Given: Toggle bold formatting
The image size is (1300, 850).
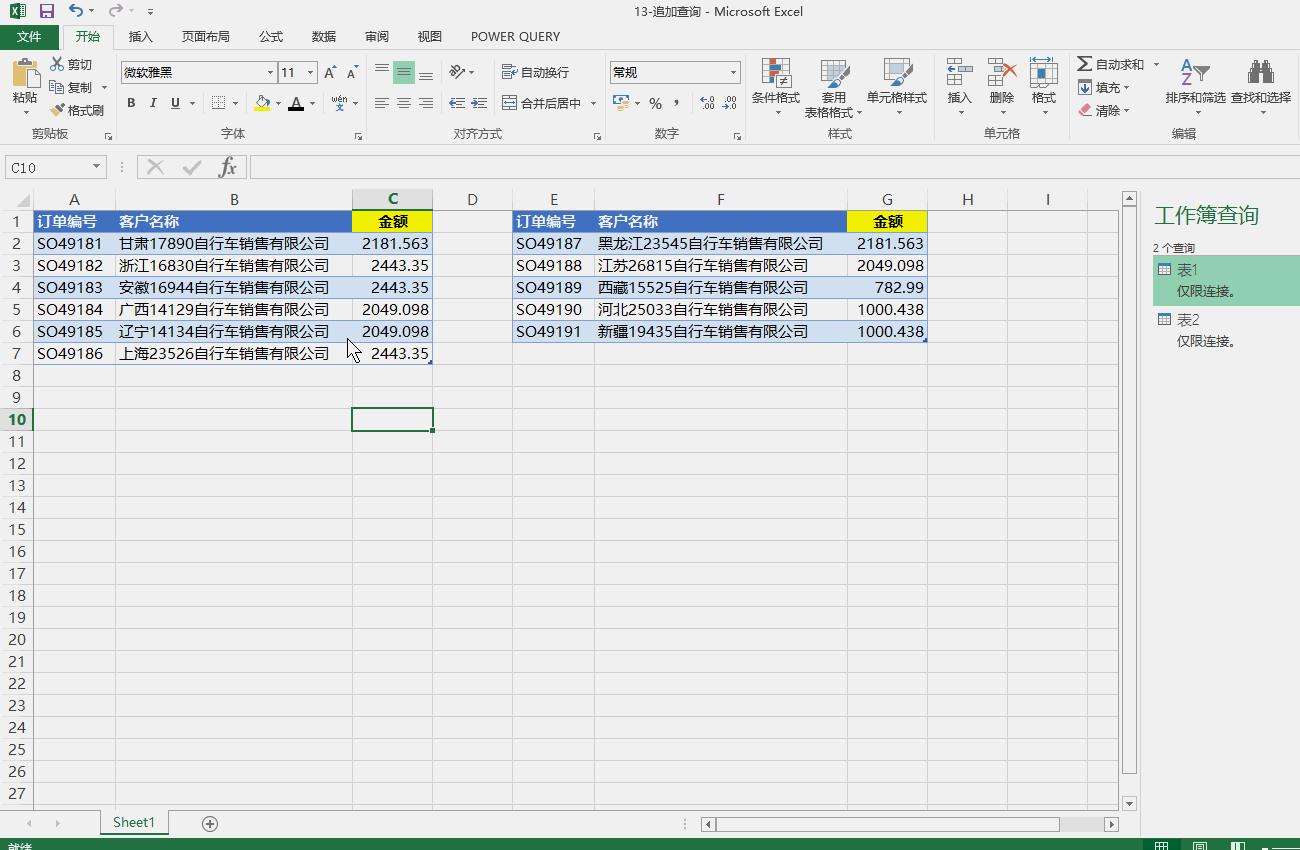Looking at the screenshot, I should click(x=131, y=103).
